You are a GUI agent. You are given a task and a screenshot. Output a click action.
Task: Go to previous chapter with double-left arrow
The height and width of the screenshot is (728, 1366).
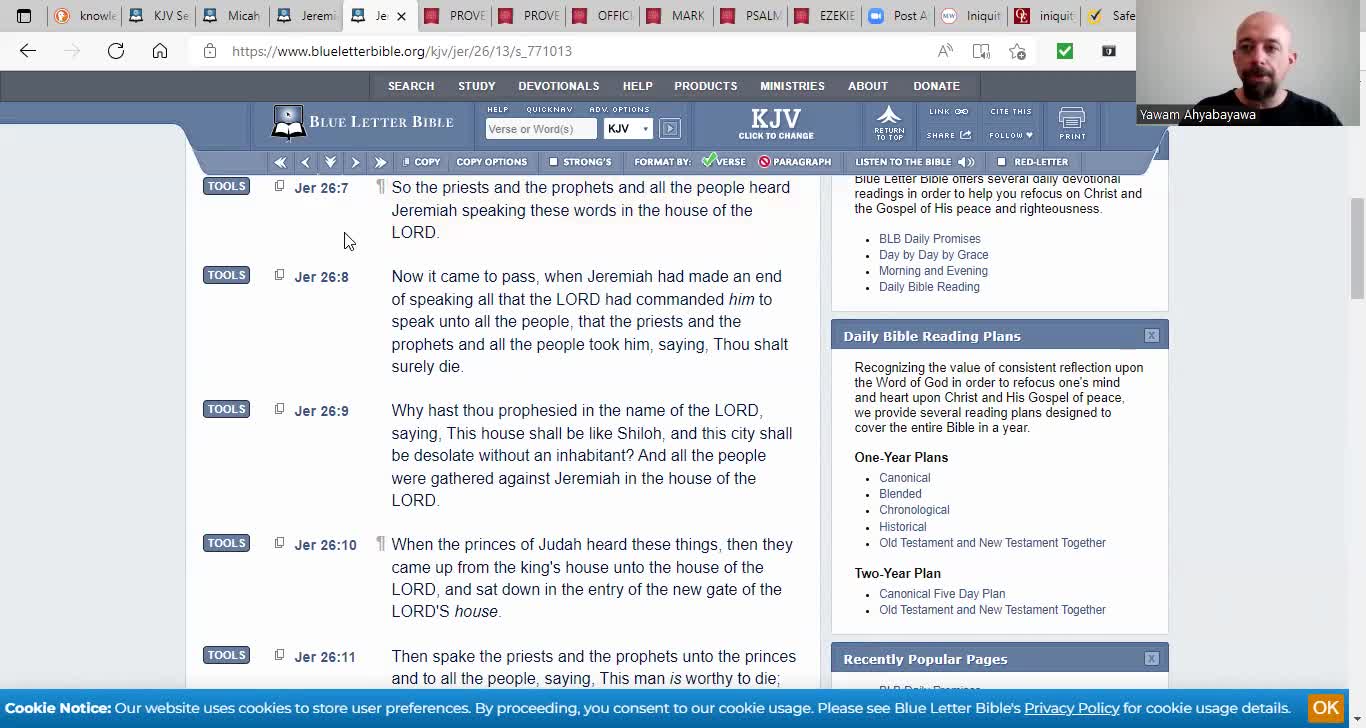(280, 162)
